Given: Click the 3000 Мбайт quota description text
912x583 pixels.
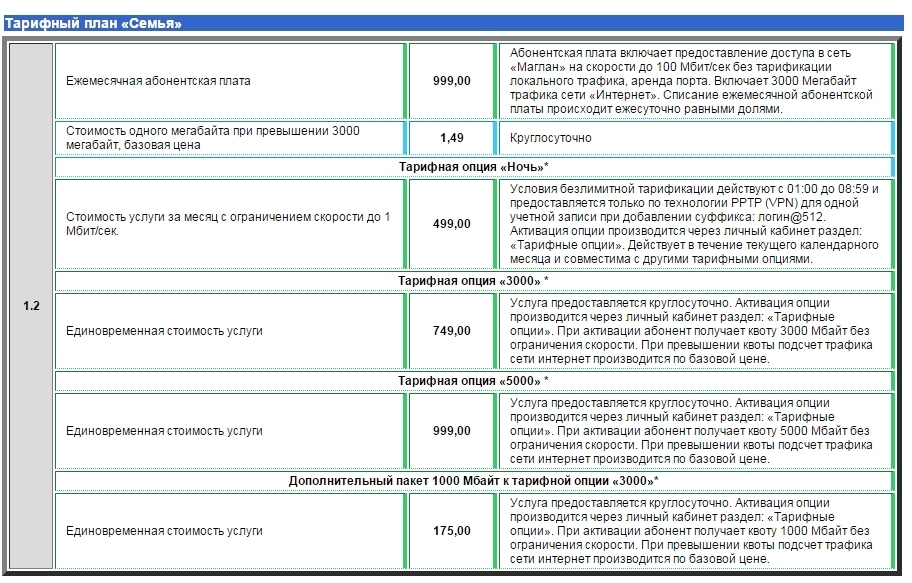Looking at the screenshot, I should 692,331.
